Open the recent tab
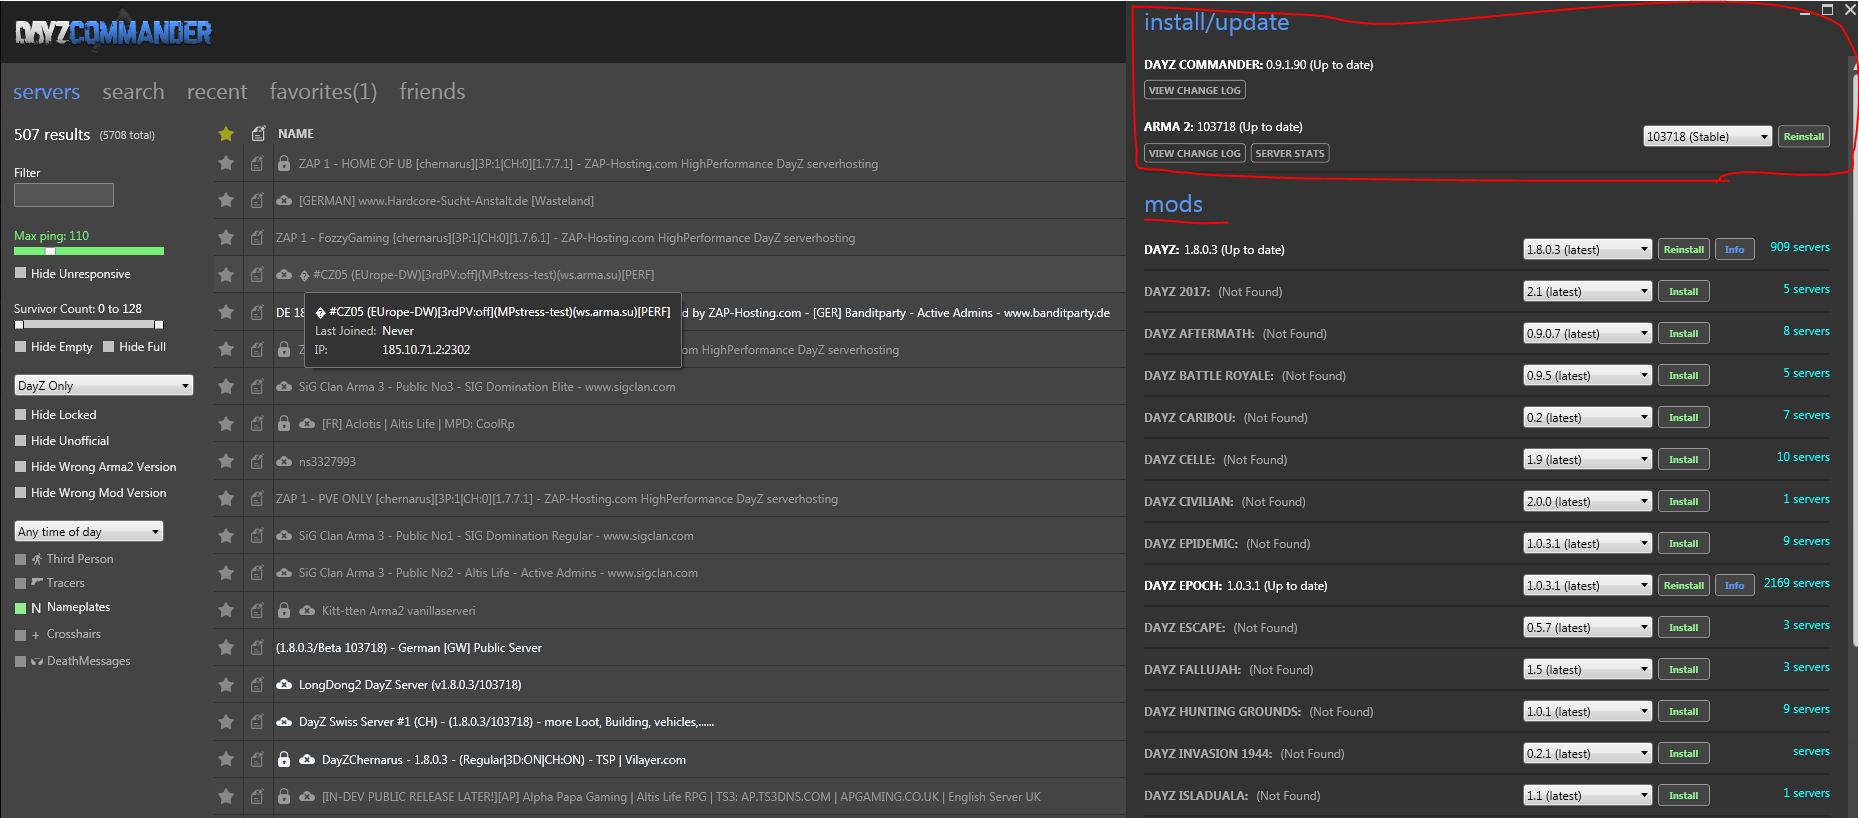This screenshot has height=818, width=1859. (x=217, y=92)
